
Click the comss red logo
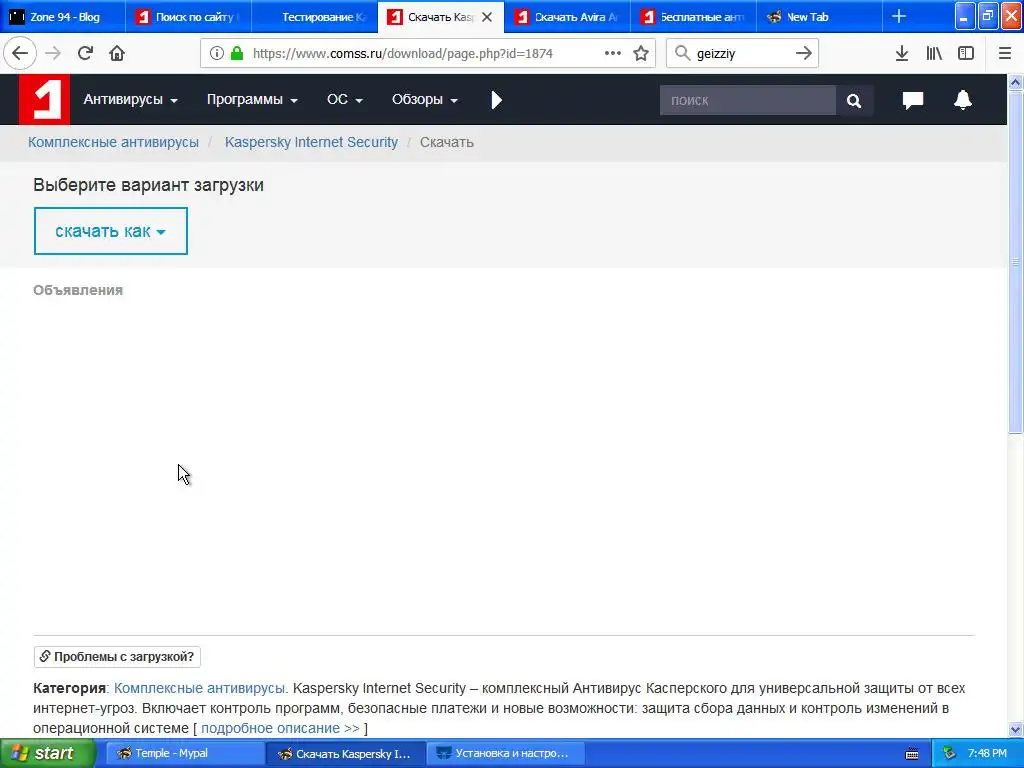[44, 99]
